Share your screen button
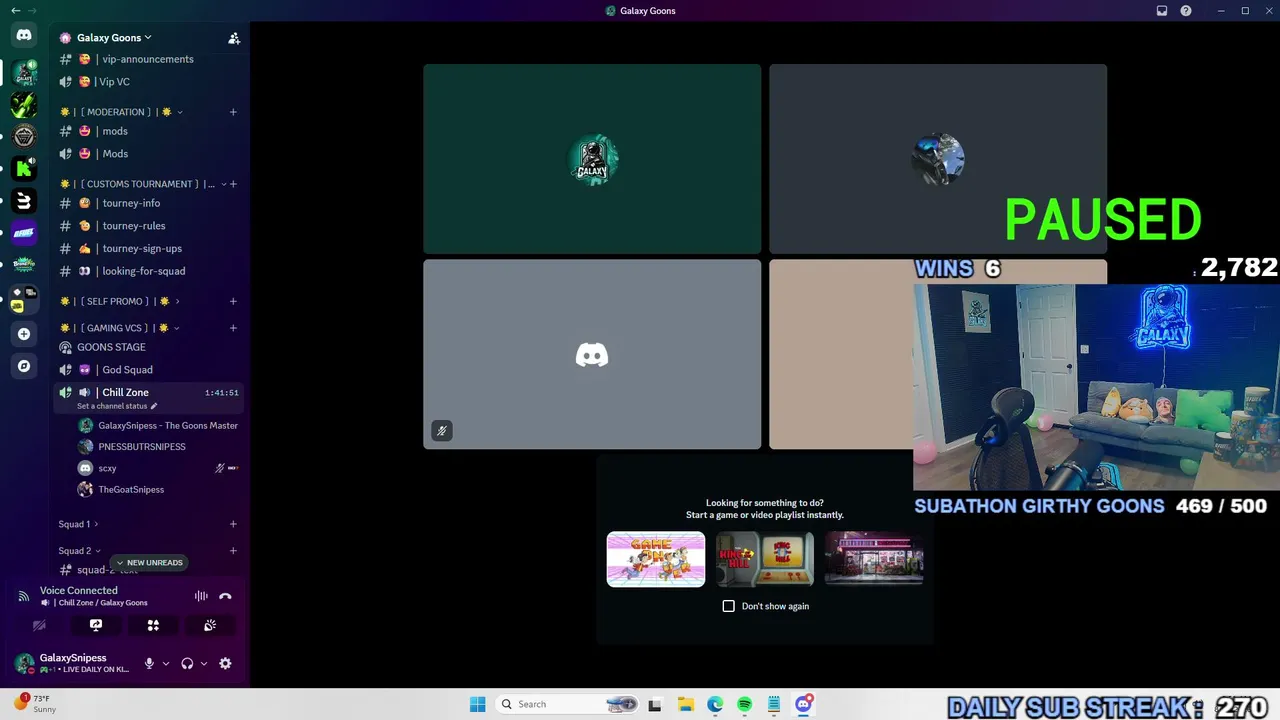The width and height of the screenshot is (1280, 720). (96, 625)
